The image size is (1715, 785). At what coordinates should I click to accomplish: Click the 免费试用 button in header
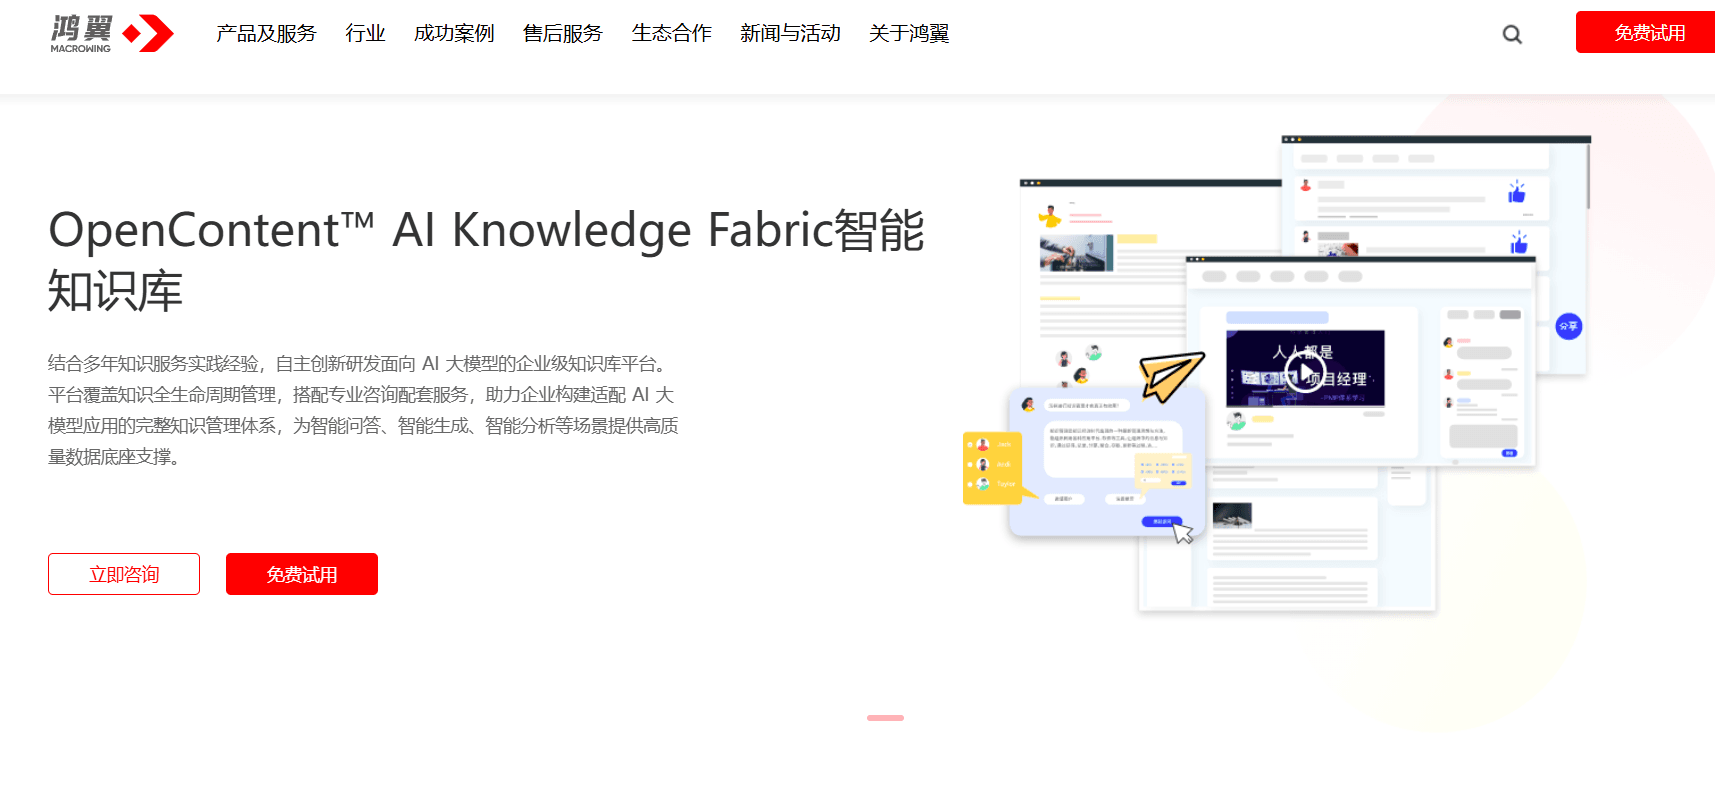tap(1646, 32)
